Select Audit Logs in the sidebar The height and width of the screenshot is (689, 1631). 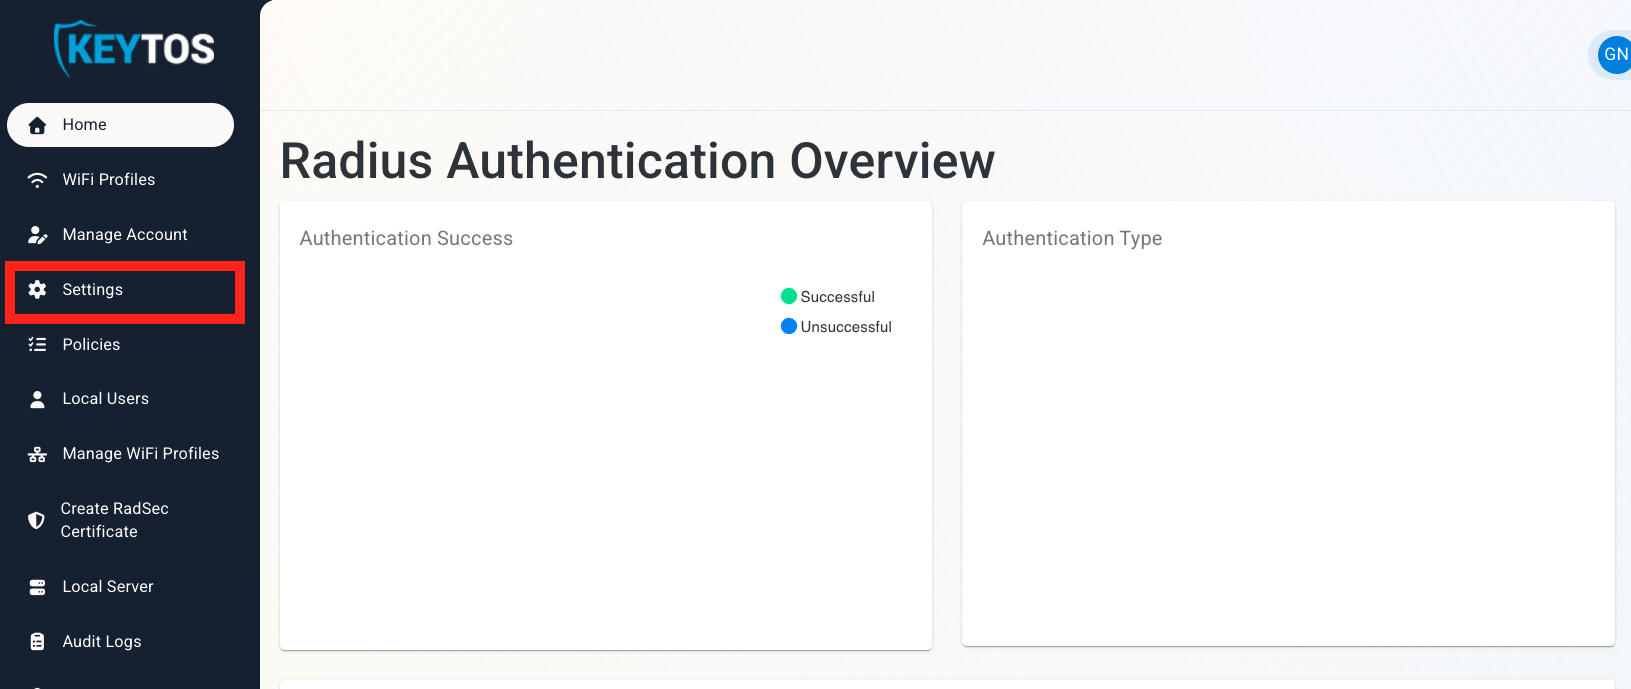tap(101, 642)
